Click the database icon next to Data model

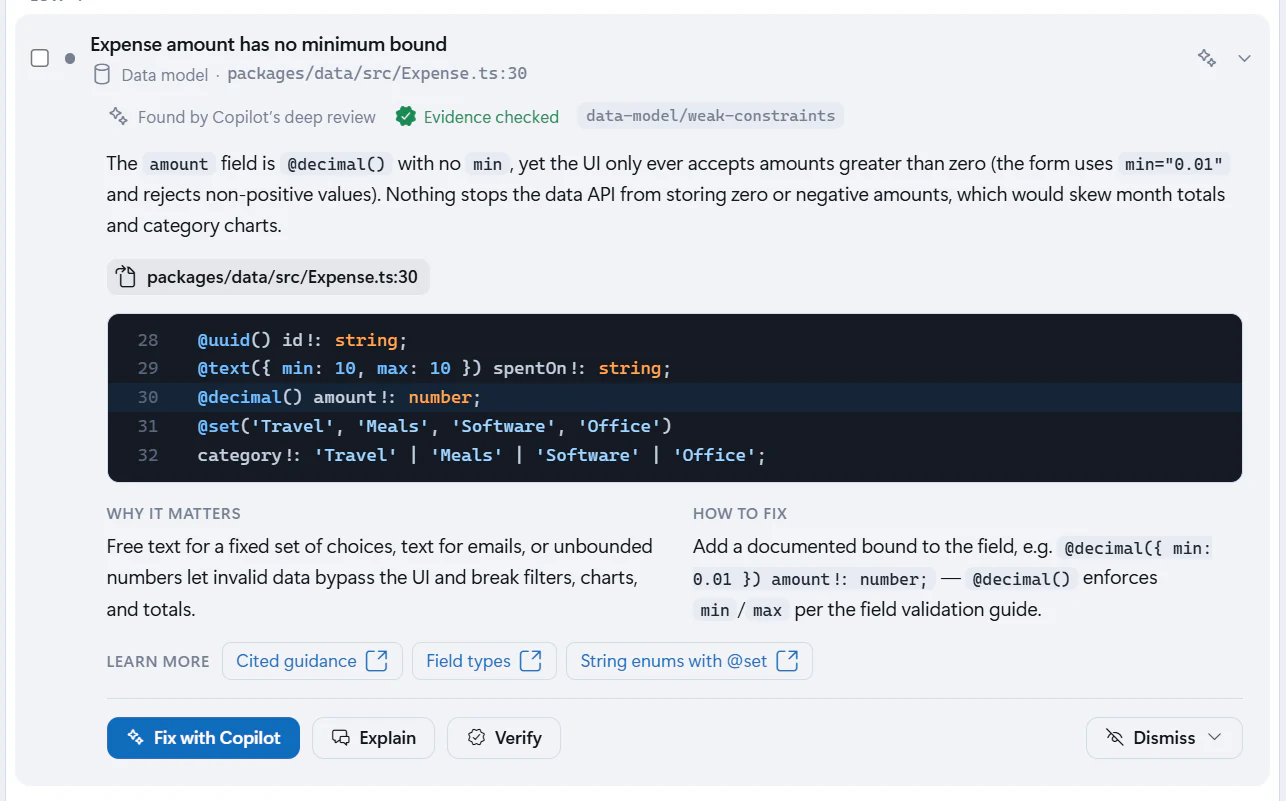click(102, 74)
